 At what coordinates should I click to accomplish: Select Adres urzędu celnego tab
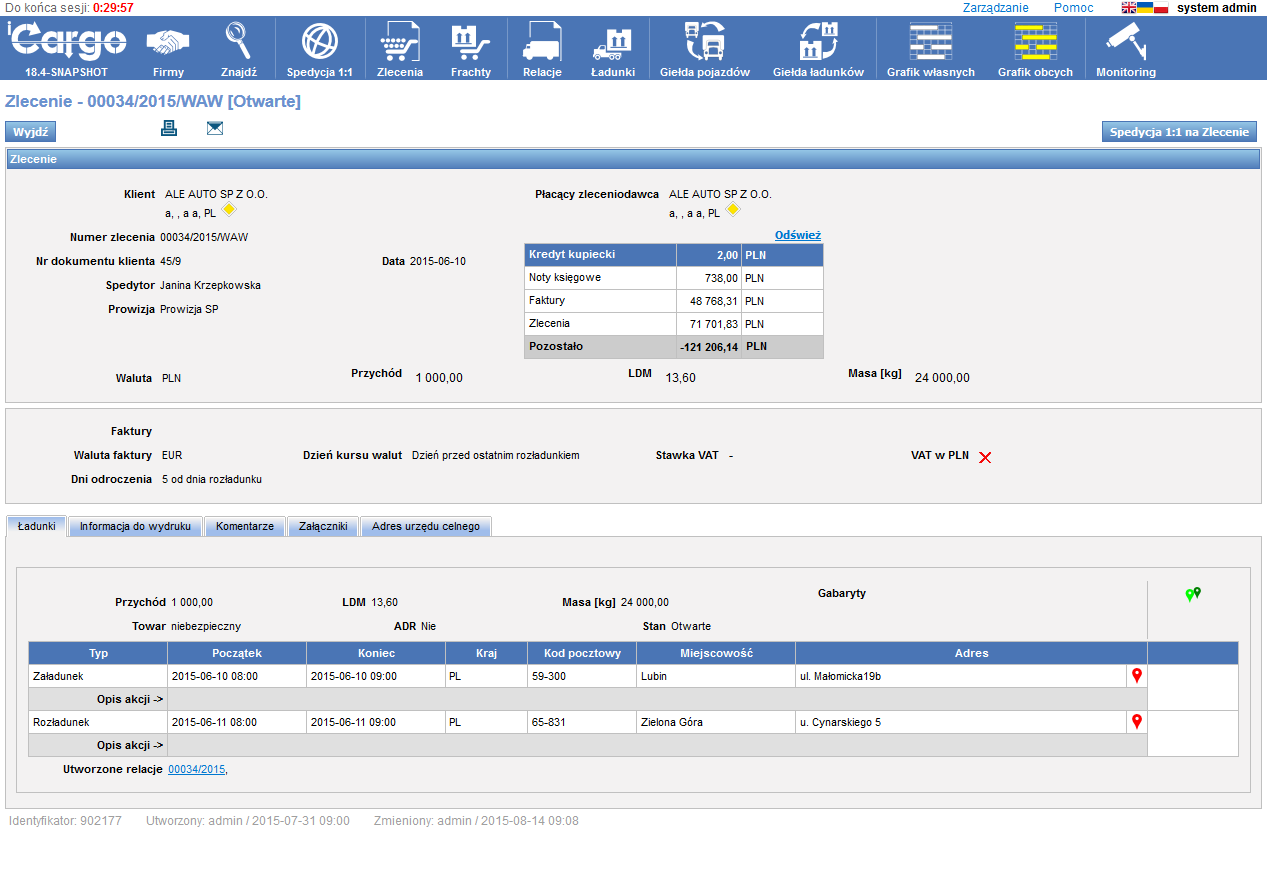point(425,526)
